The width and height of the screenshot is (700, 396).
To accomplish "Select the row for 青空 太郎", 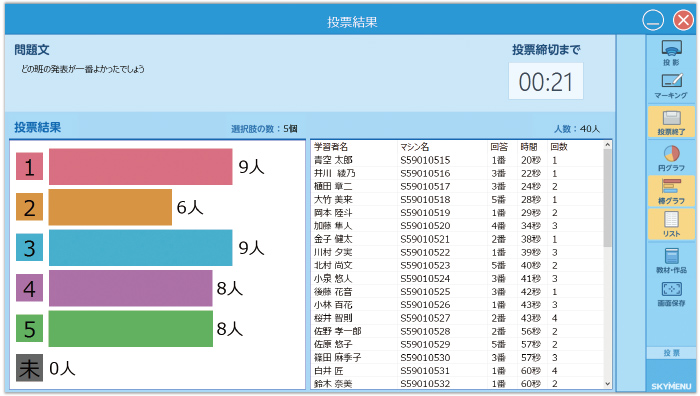I will [457, 160].
